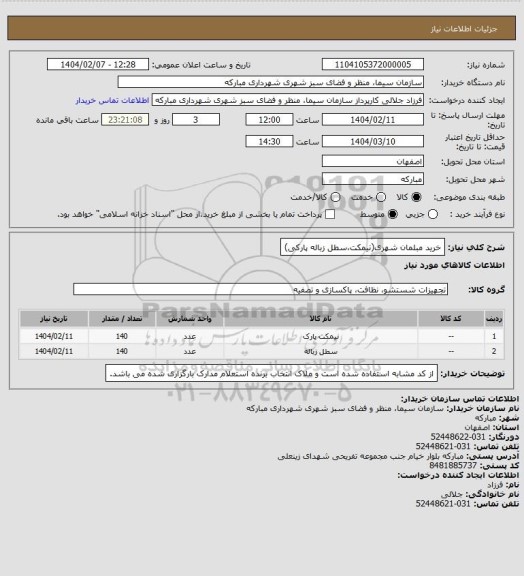Select the سطل زباله item name cell
The image size is (524, 576).
(320, 352)
